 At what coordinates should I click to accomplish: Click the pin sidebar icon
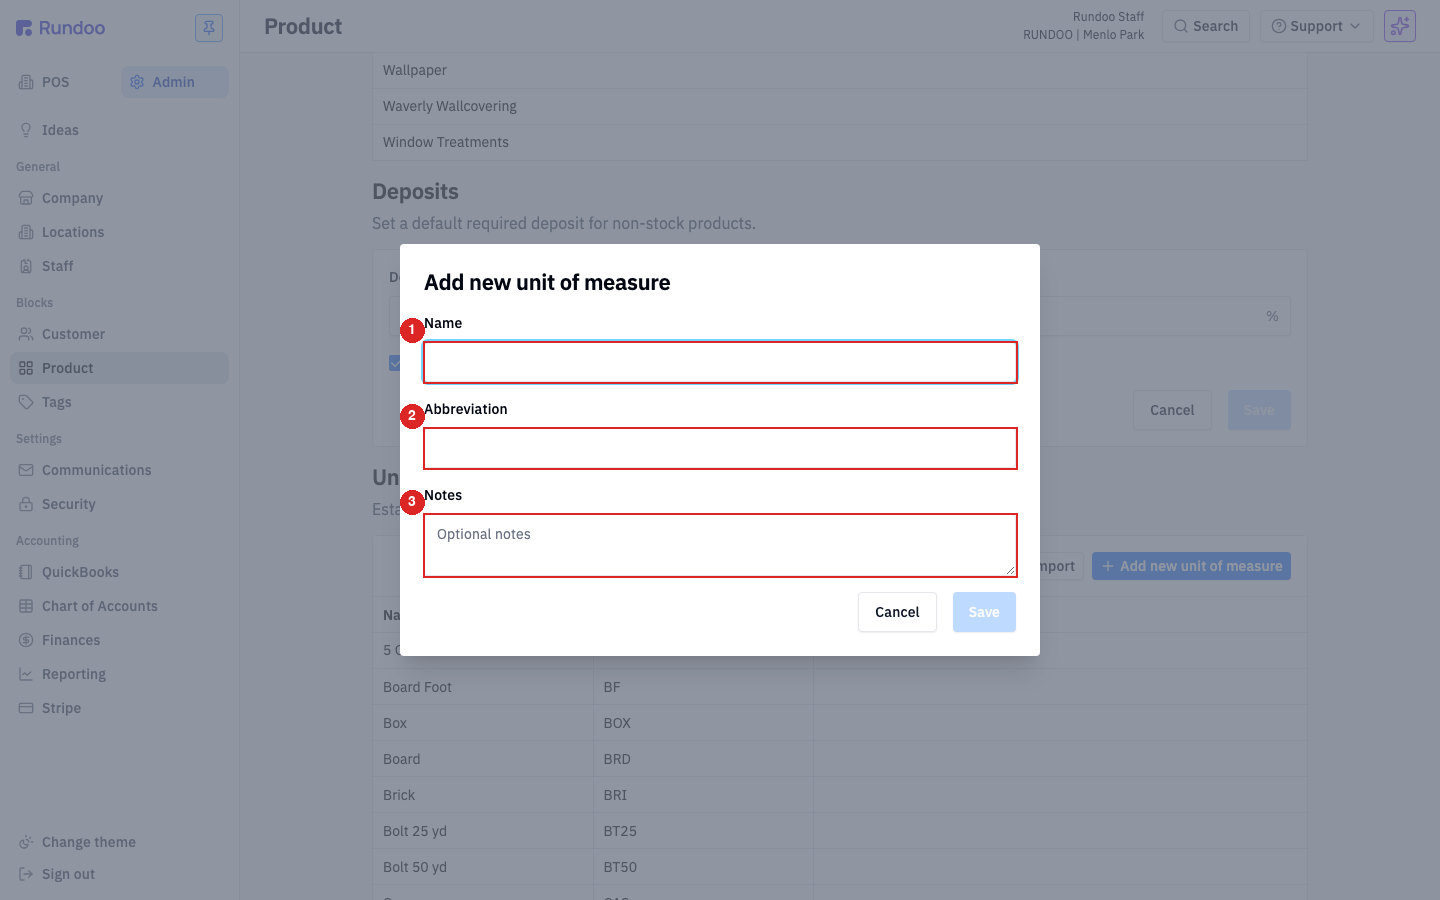coord(209,28)
